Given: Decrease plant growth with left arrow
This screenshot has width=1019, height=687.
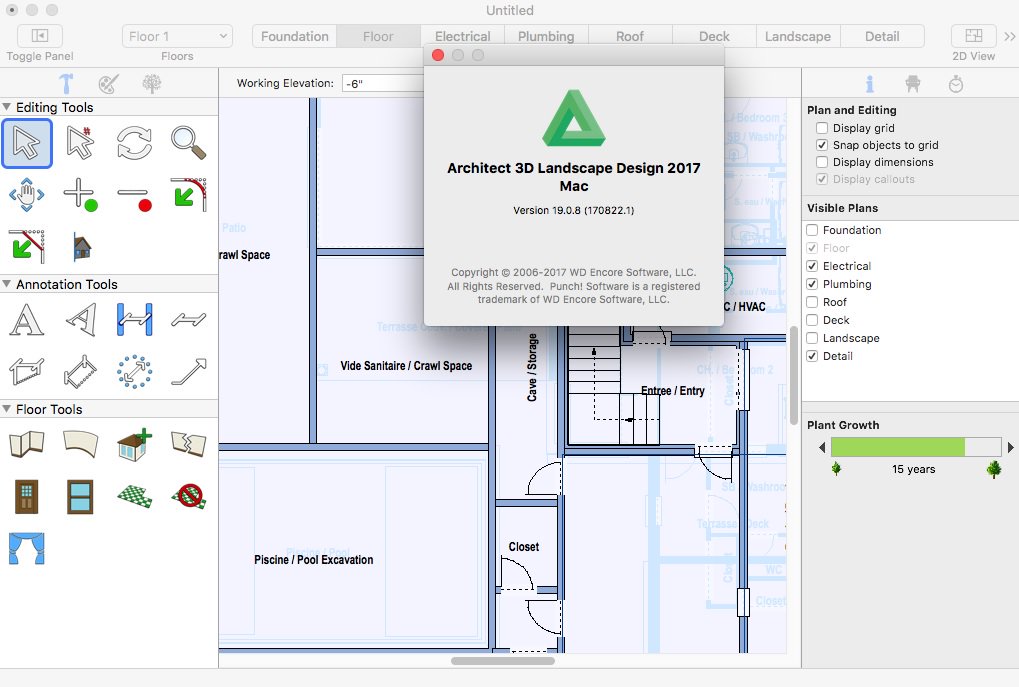Looking at the screenshot, I should (822, 447).
